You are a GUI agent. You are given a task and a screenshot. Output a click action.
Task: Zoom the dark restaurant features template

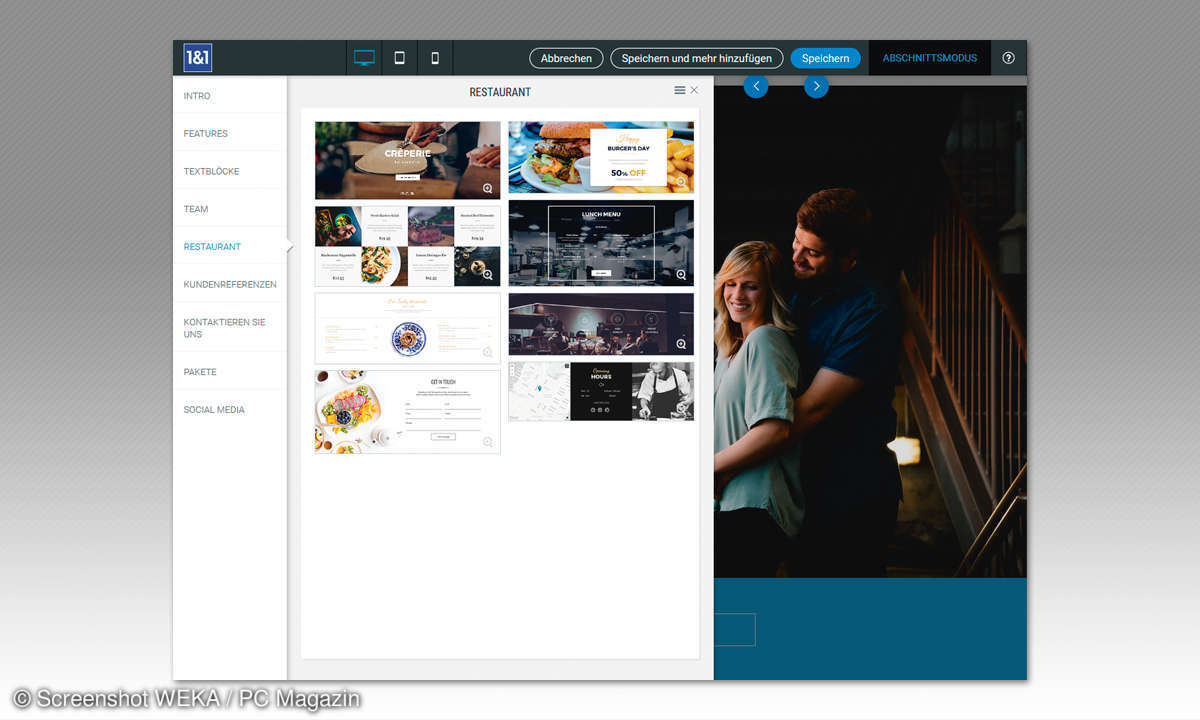point(681,344)
